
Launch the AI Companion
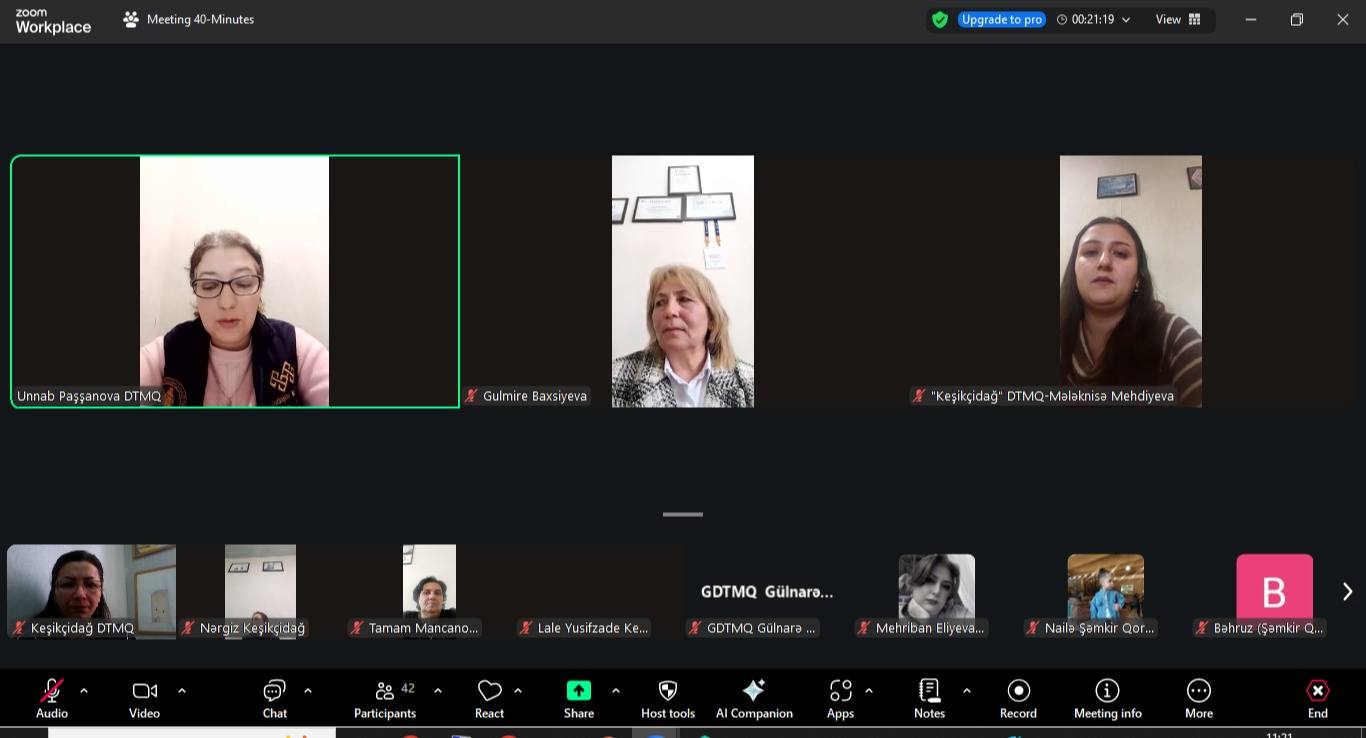pyautogui.click(x=754, y=698)
